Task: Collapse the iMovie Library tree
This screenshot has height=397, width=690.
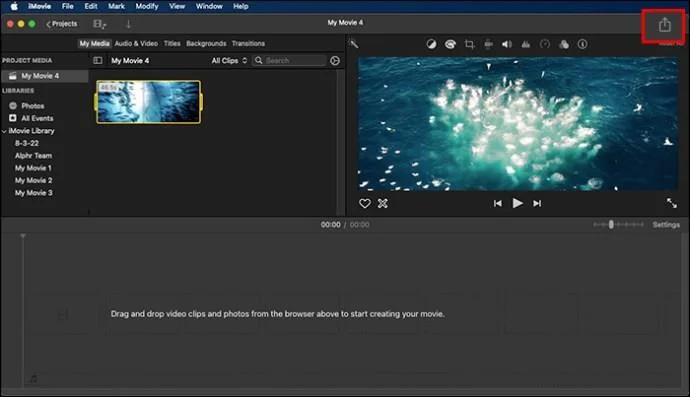Action: click(x=4, y=131)
